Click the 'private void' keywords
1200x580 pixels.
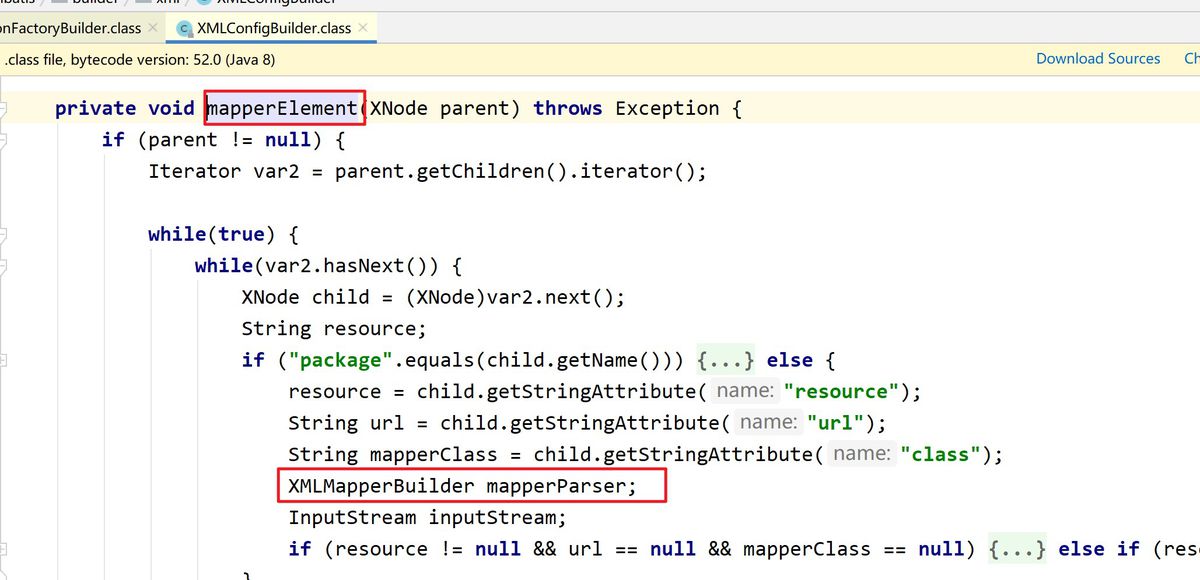pyautogui.click(x=124, y=108)
